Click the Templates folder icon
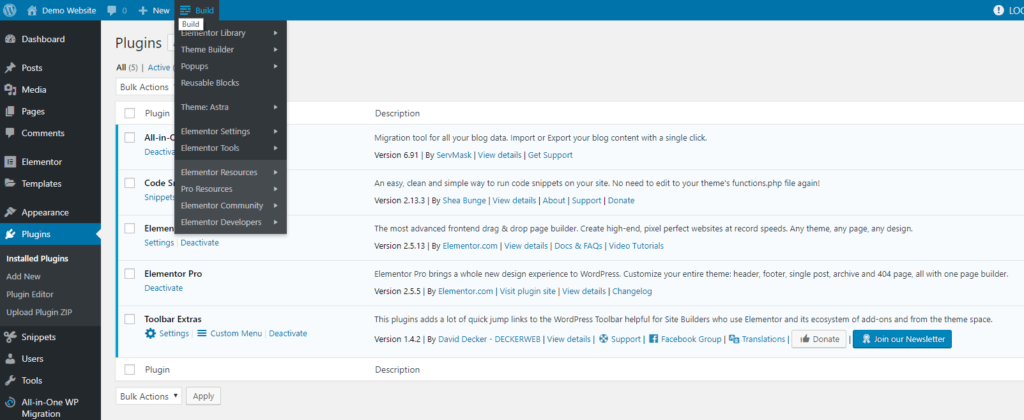 (x=10, y=184)
